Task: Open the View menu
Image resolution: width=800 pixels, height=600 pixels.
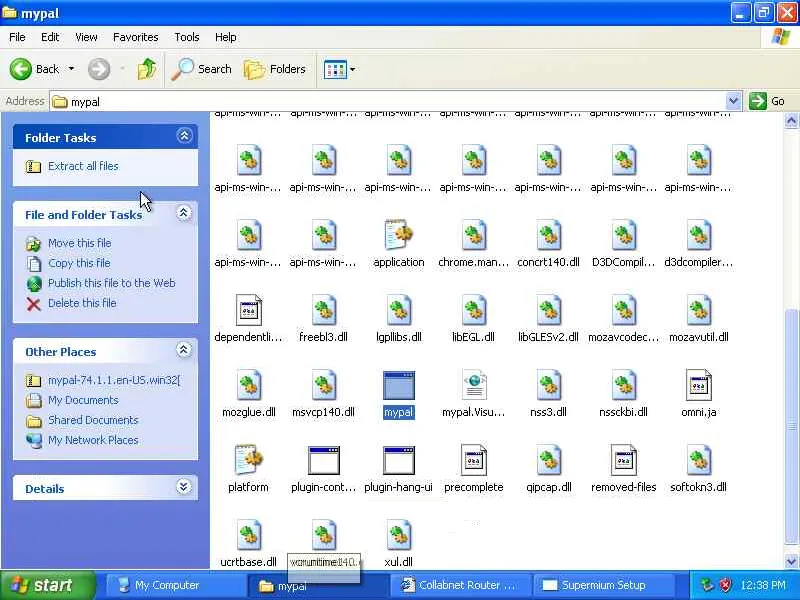Action: [x=86, y=37]
